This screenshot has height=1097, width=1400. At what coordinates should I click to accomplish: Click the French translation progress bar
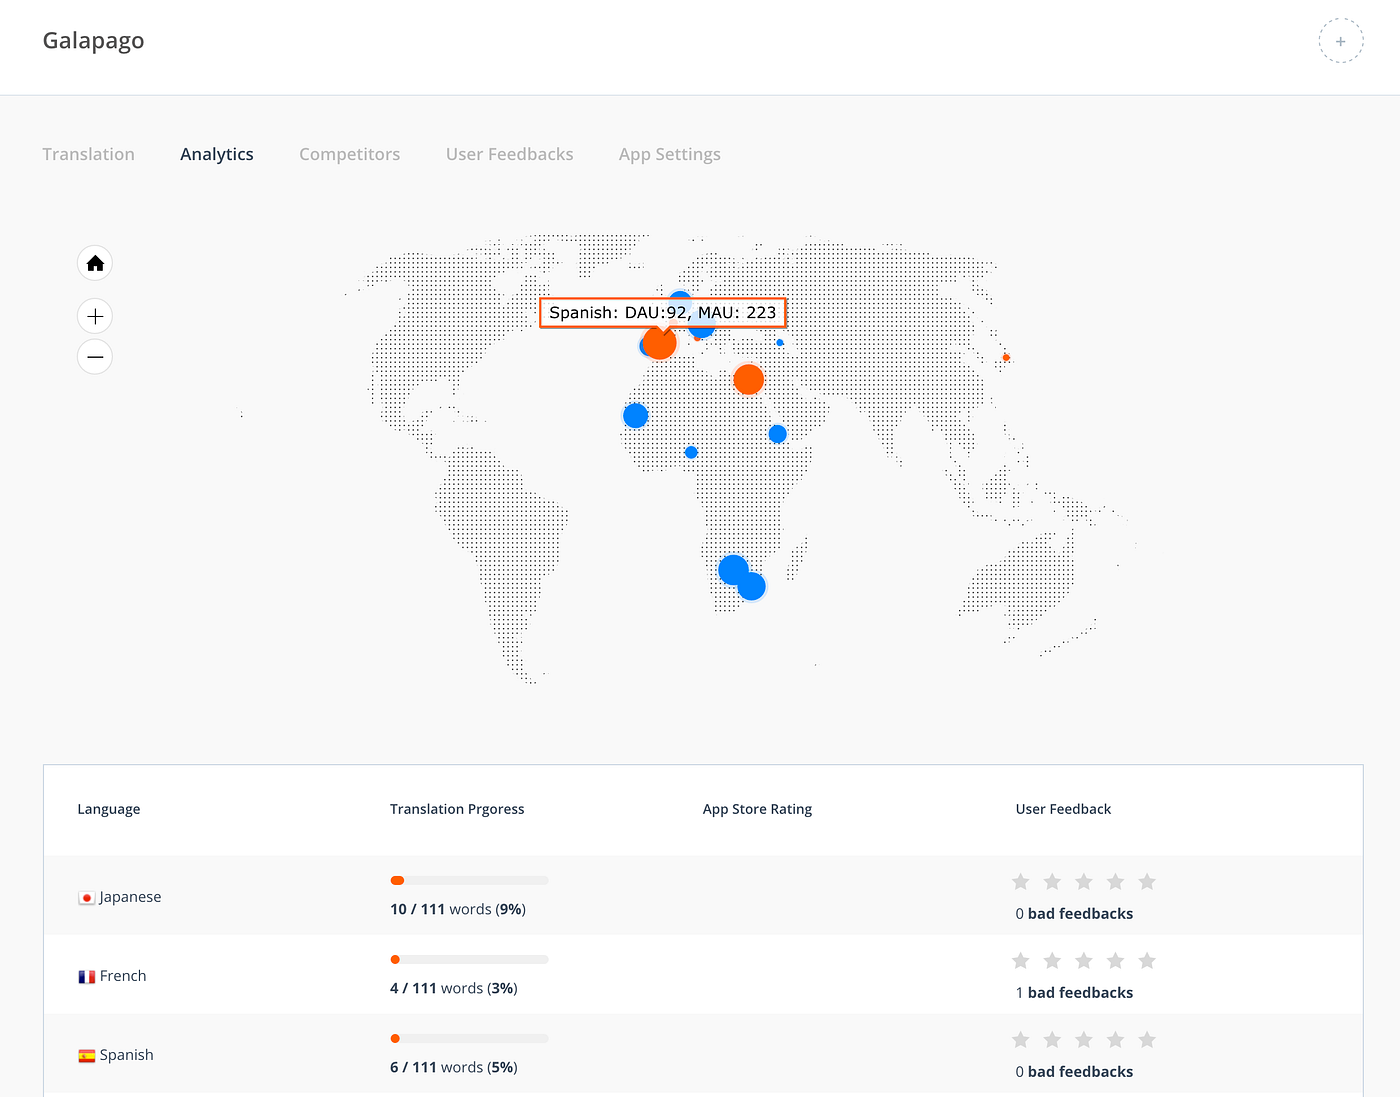[469, 960]
